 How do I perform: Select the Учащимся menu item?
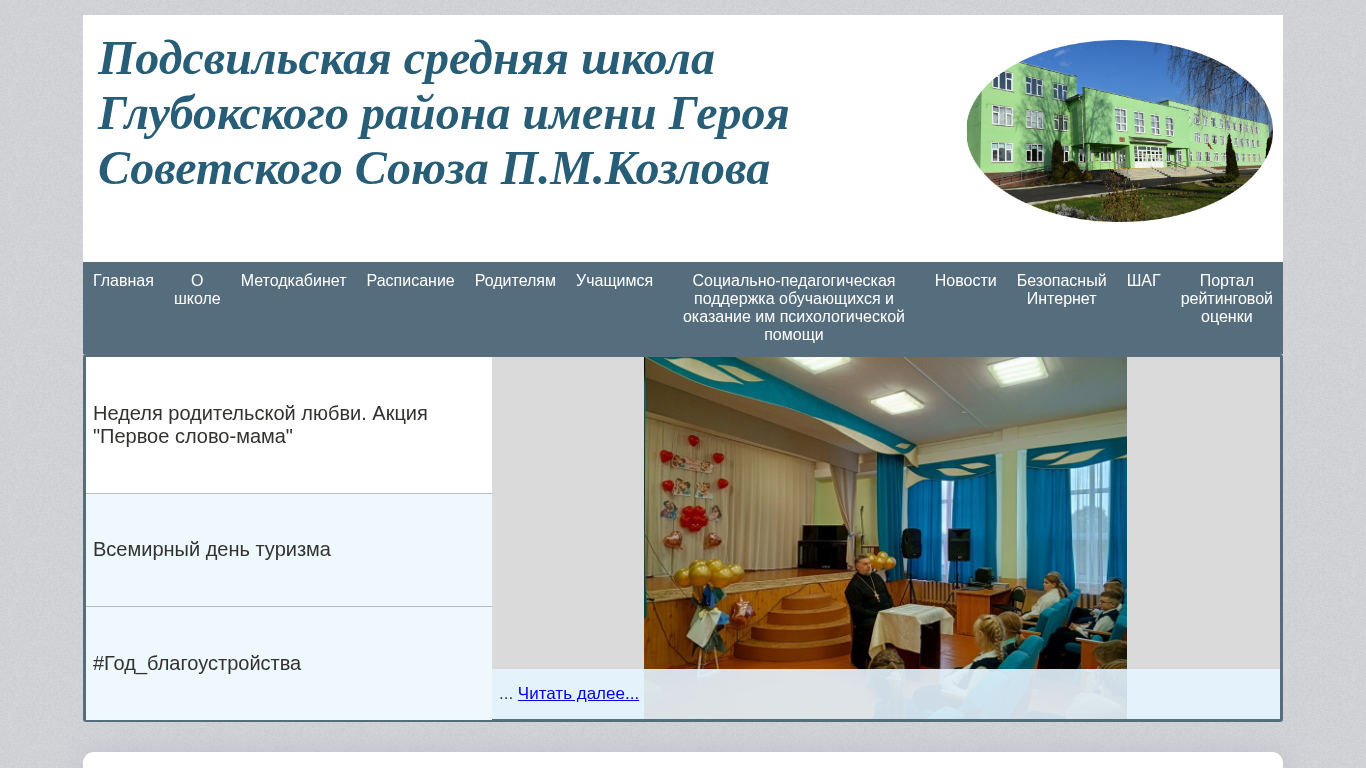pyautogui.click(x=614, y=281)
